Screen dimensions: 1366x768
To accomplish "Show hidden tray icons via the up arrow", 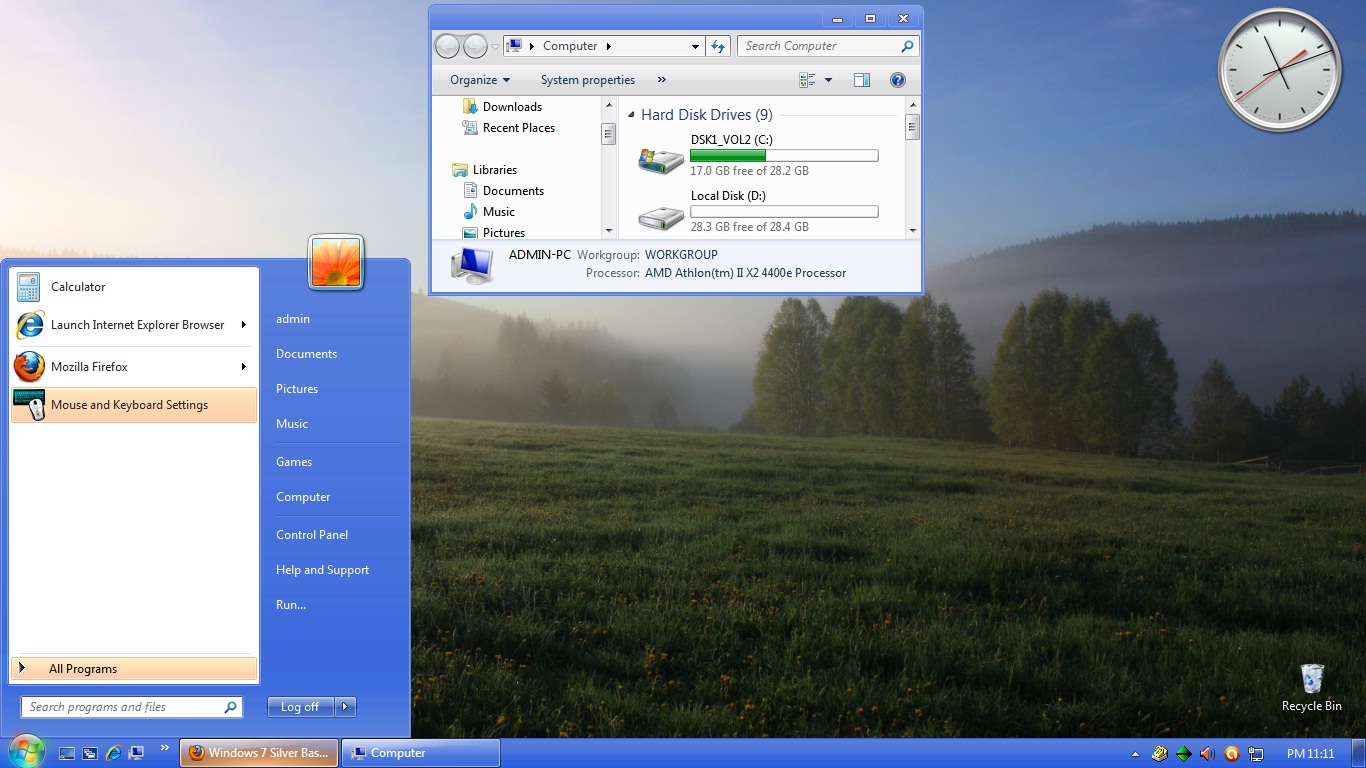I will pos(1134,753).
